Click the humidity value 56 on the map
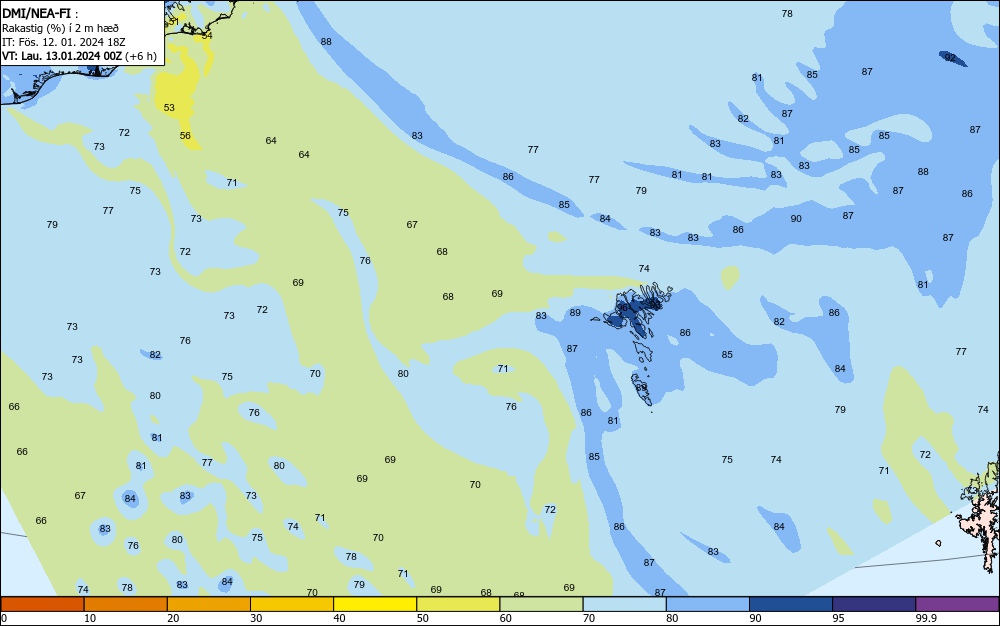 pyautogui.click(x=185, y=136)
